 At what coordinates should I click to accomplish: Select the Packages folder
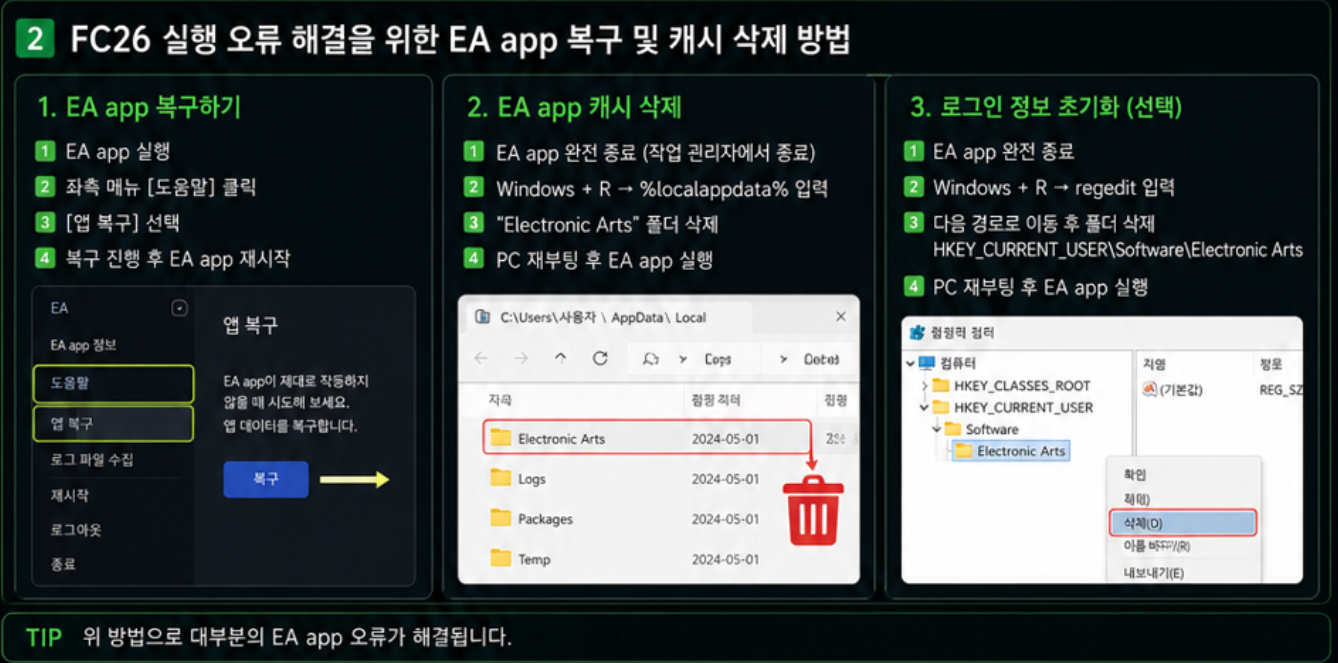(531, 519)
